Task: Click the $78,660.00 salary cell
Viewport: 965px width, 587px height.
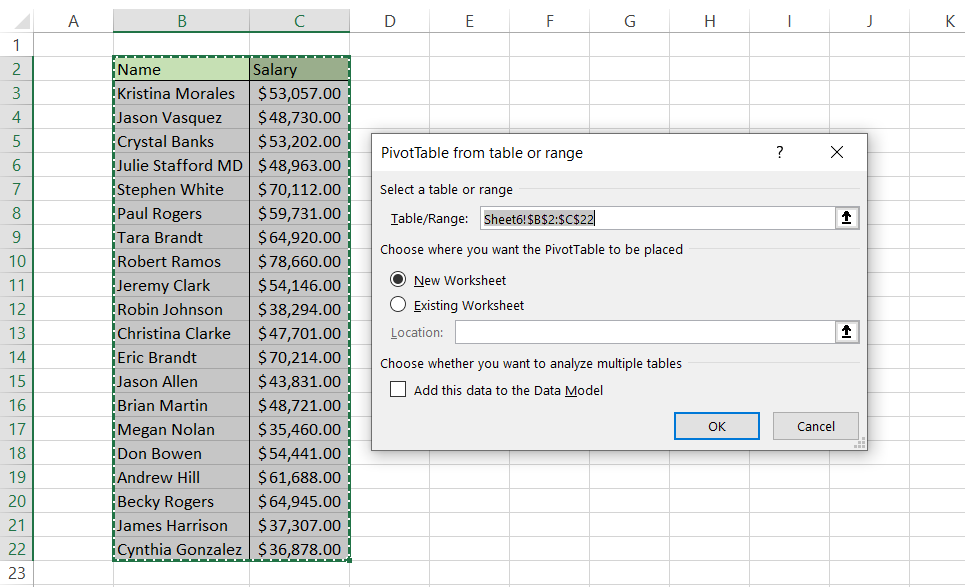Action: [299, 262]
